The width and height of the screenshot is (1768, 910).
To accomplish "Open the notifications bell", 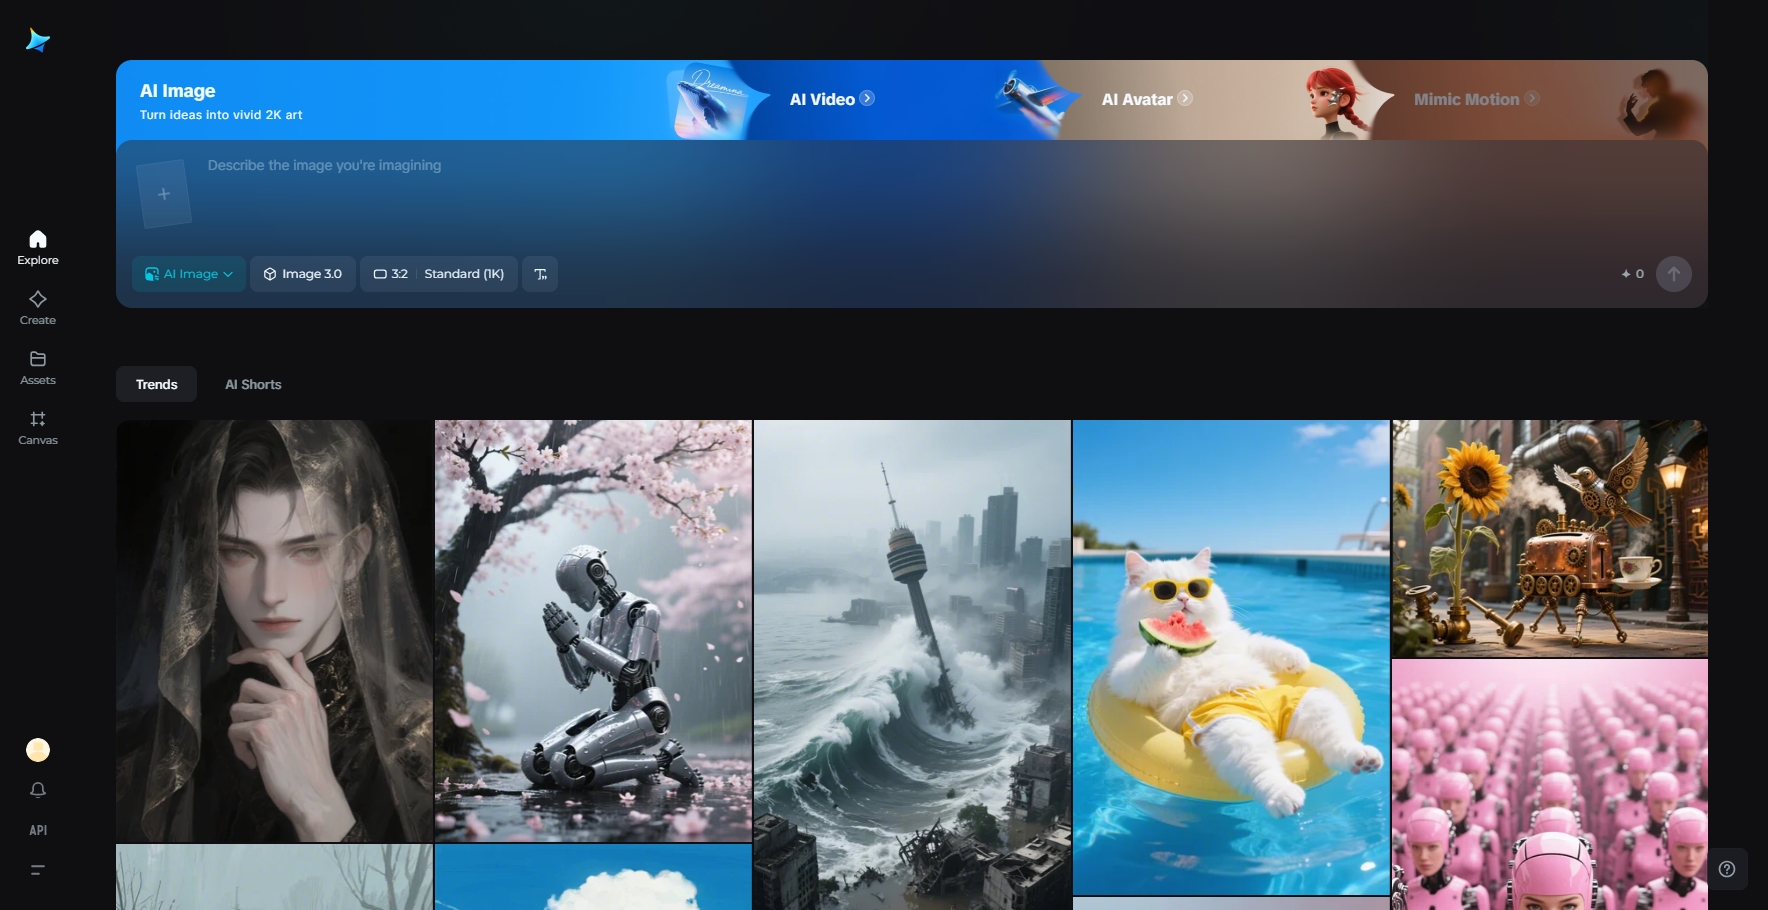I will click(37, 790).
